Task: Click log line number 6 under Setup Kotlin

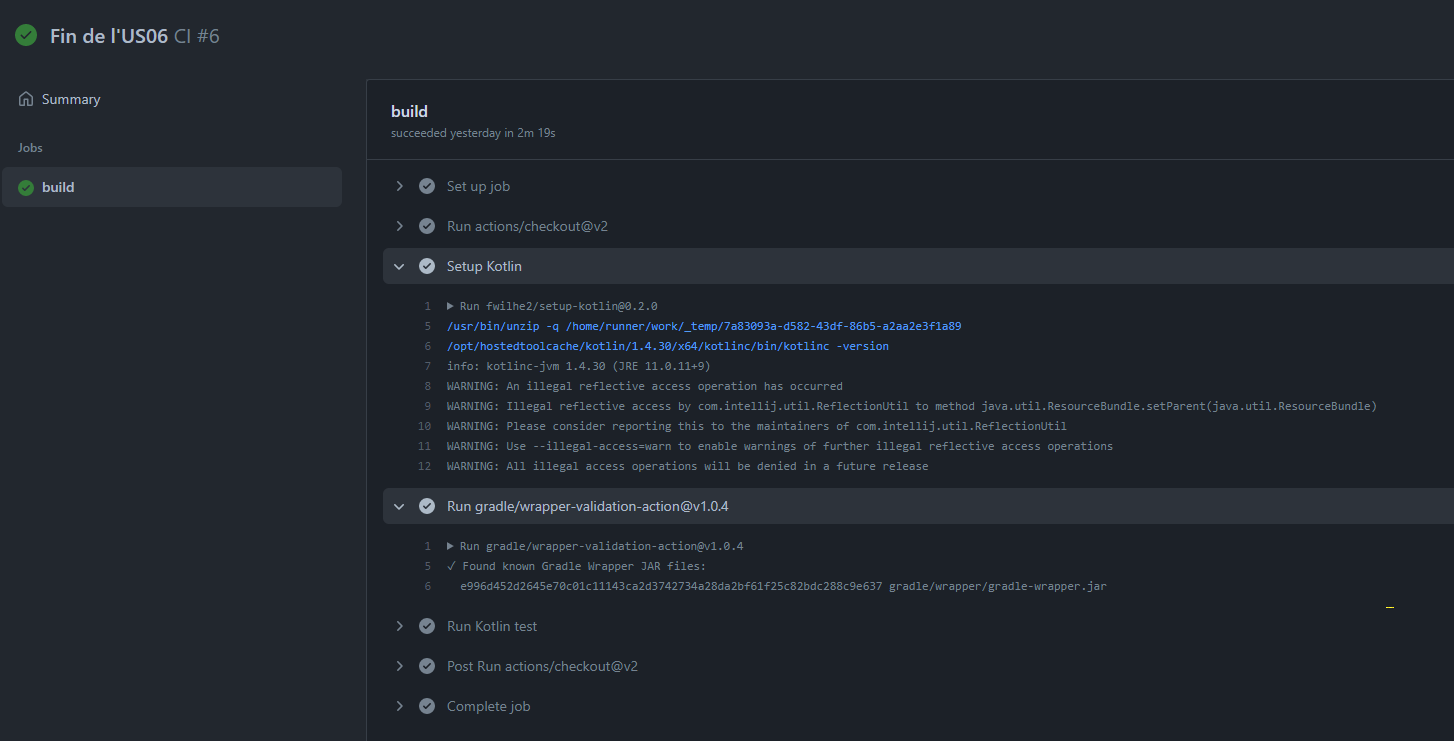Action: coord(427,346)
